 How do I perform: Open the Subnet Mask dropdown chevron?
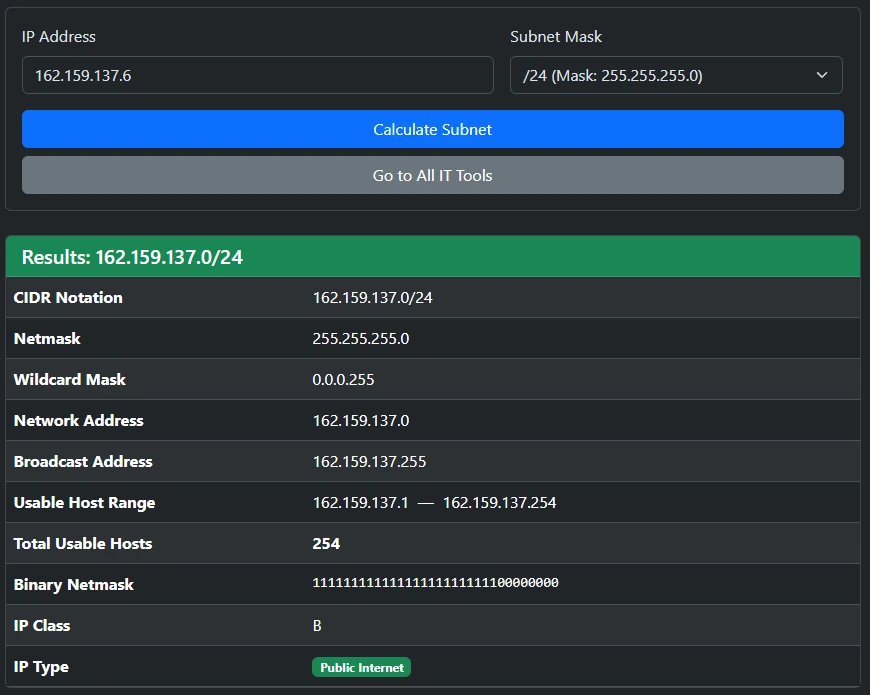point(822,75)
